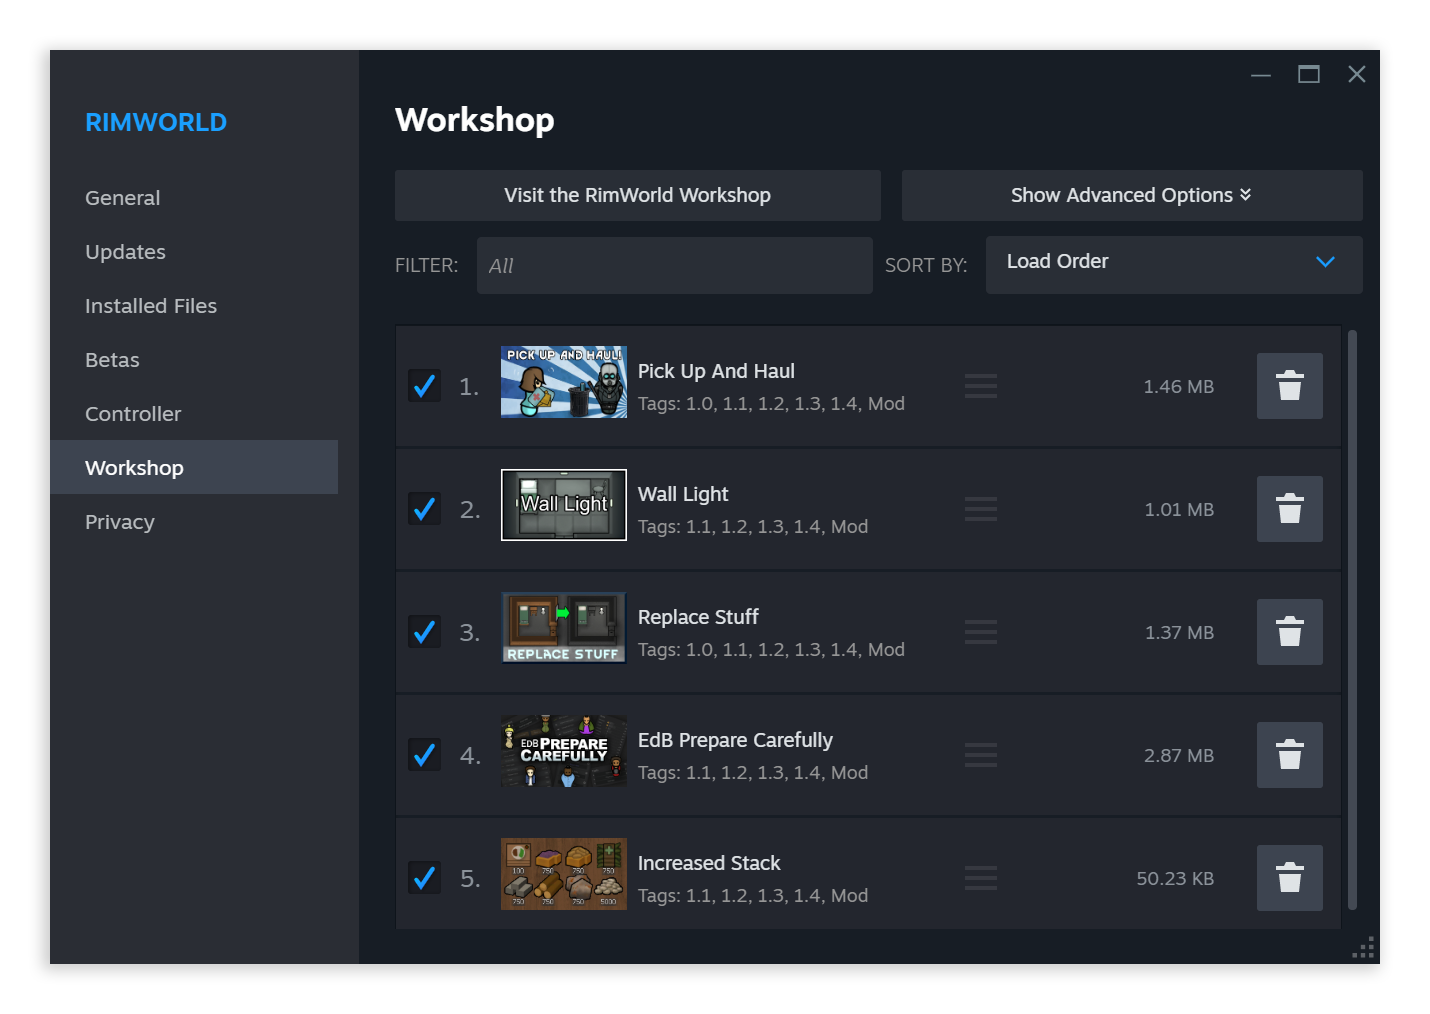This screenshot has width=1430, height=1014.
Task: Delete the Pick Up And Haul mod
Action: point(1289,386)
